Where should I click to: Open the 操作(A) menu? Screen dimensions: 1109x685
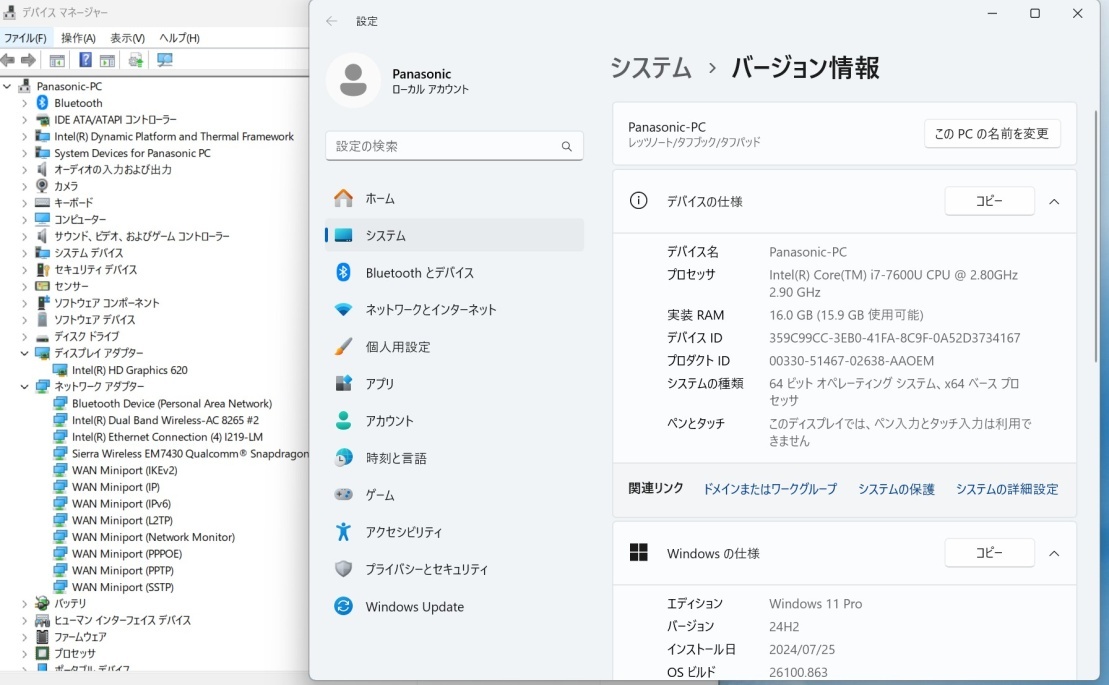click(78, 38)
